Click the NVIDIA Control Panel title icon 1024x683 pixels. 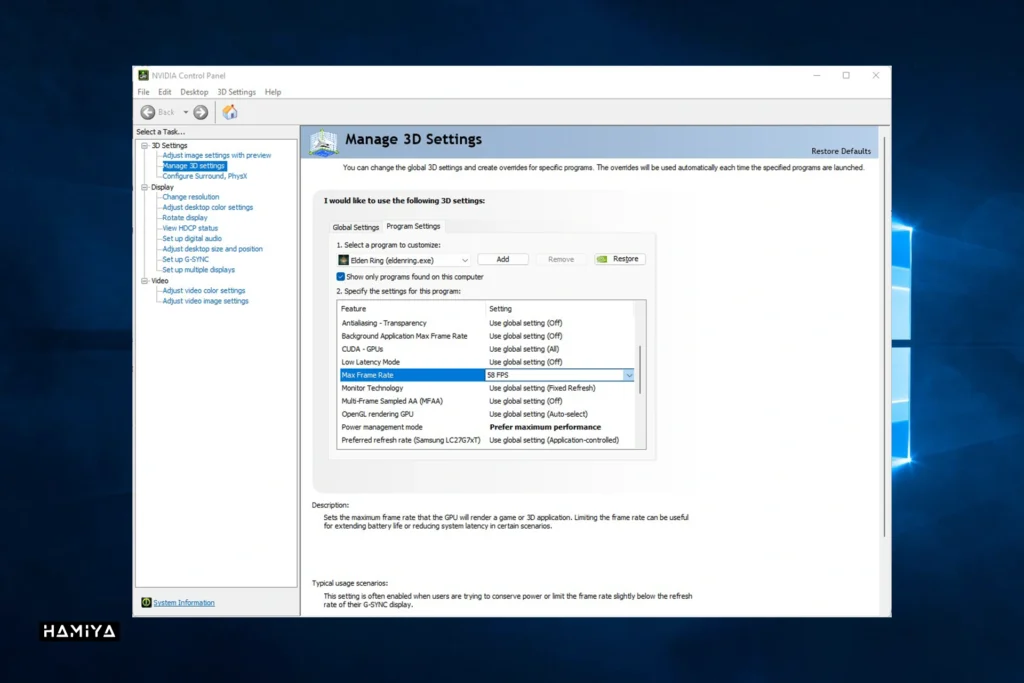(x=143, y=75)
